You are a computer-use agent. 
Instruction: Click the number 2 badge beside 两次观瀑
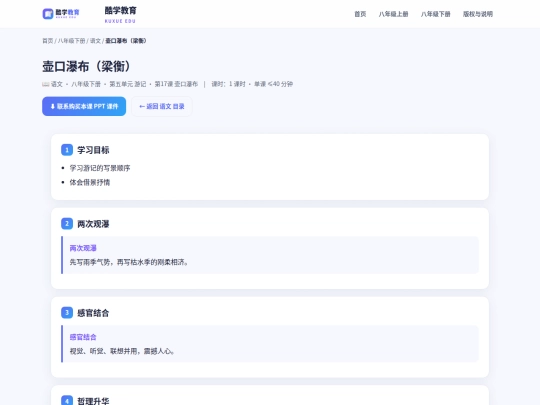pos(67,224)
